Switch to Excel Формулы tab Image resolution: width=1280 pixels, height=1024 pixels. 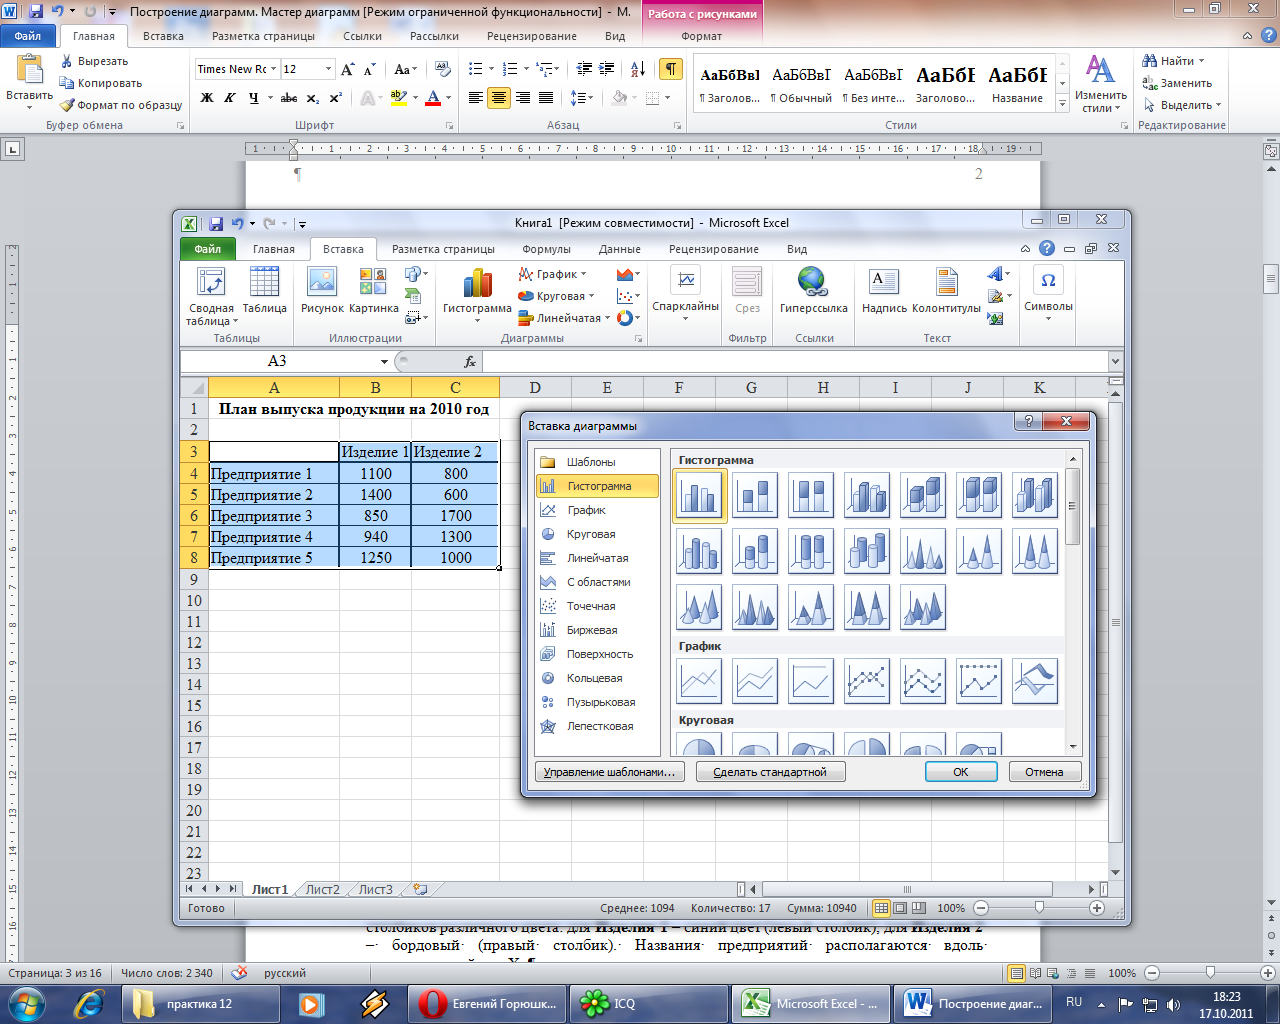click(546, 249)
